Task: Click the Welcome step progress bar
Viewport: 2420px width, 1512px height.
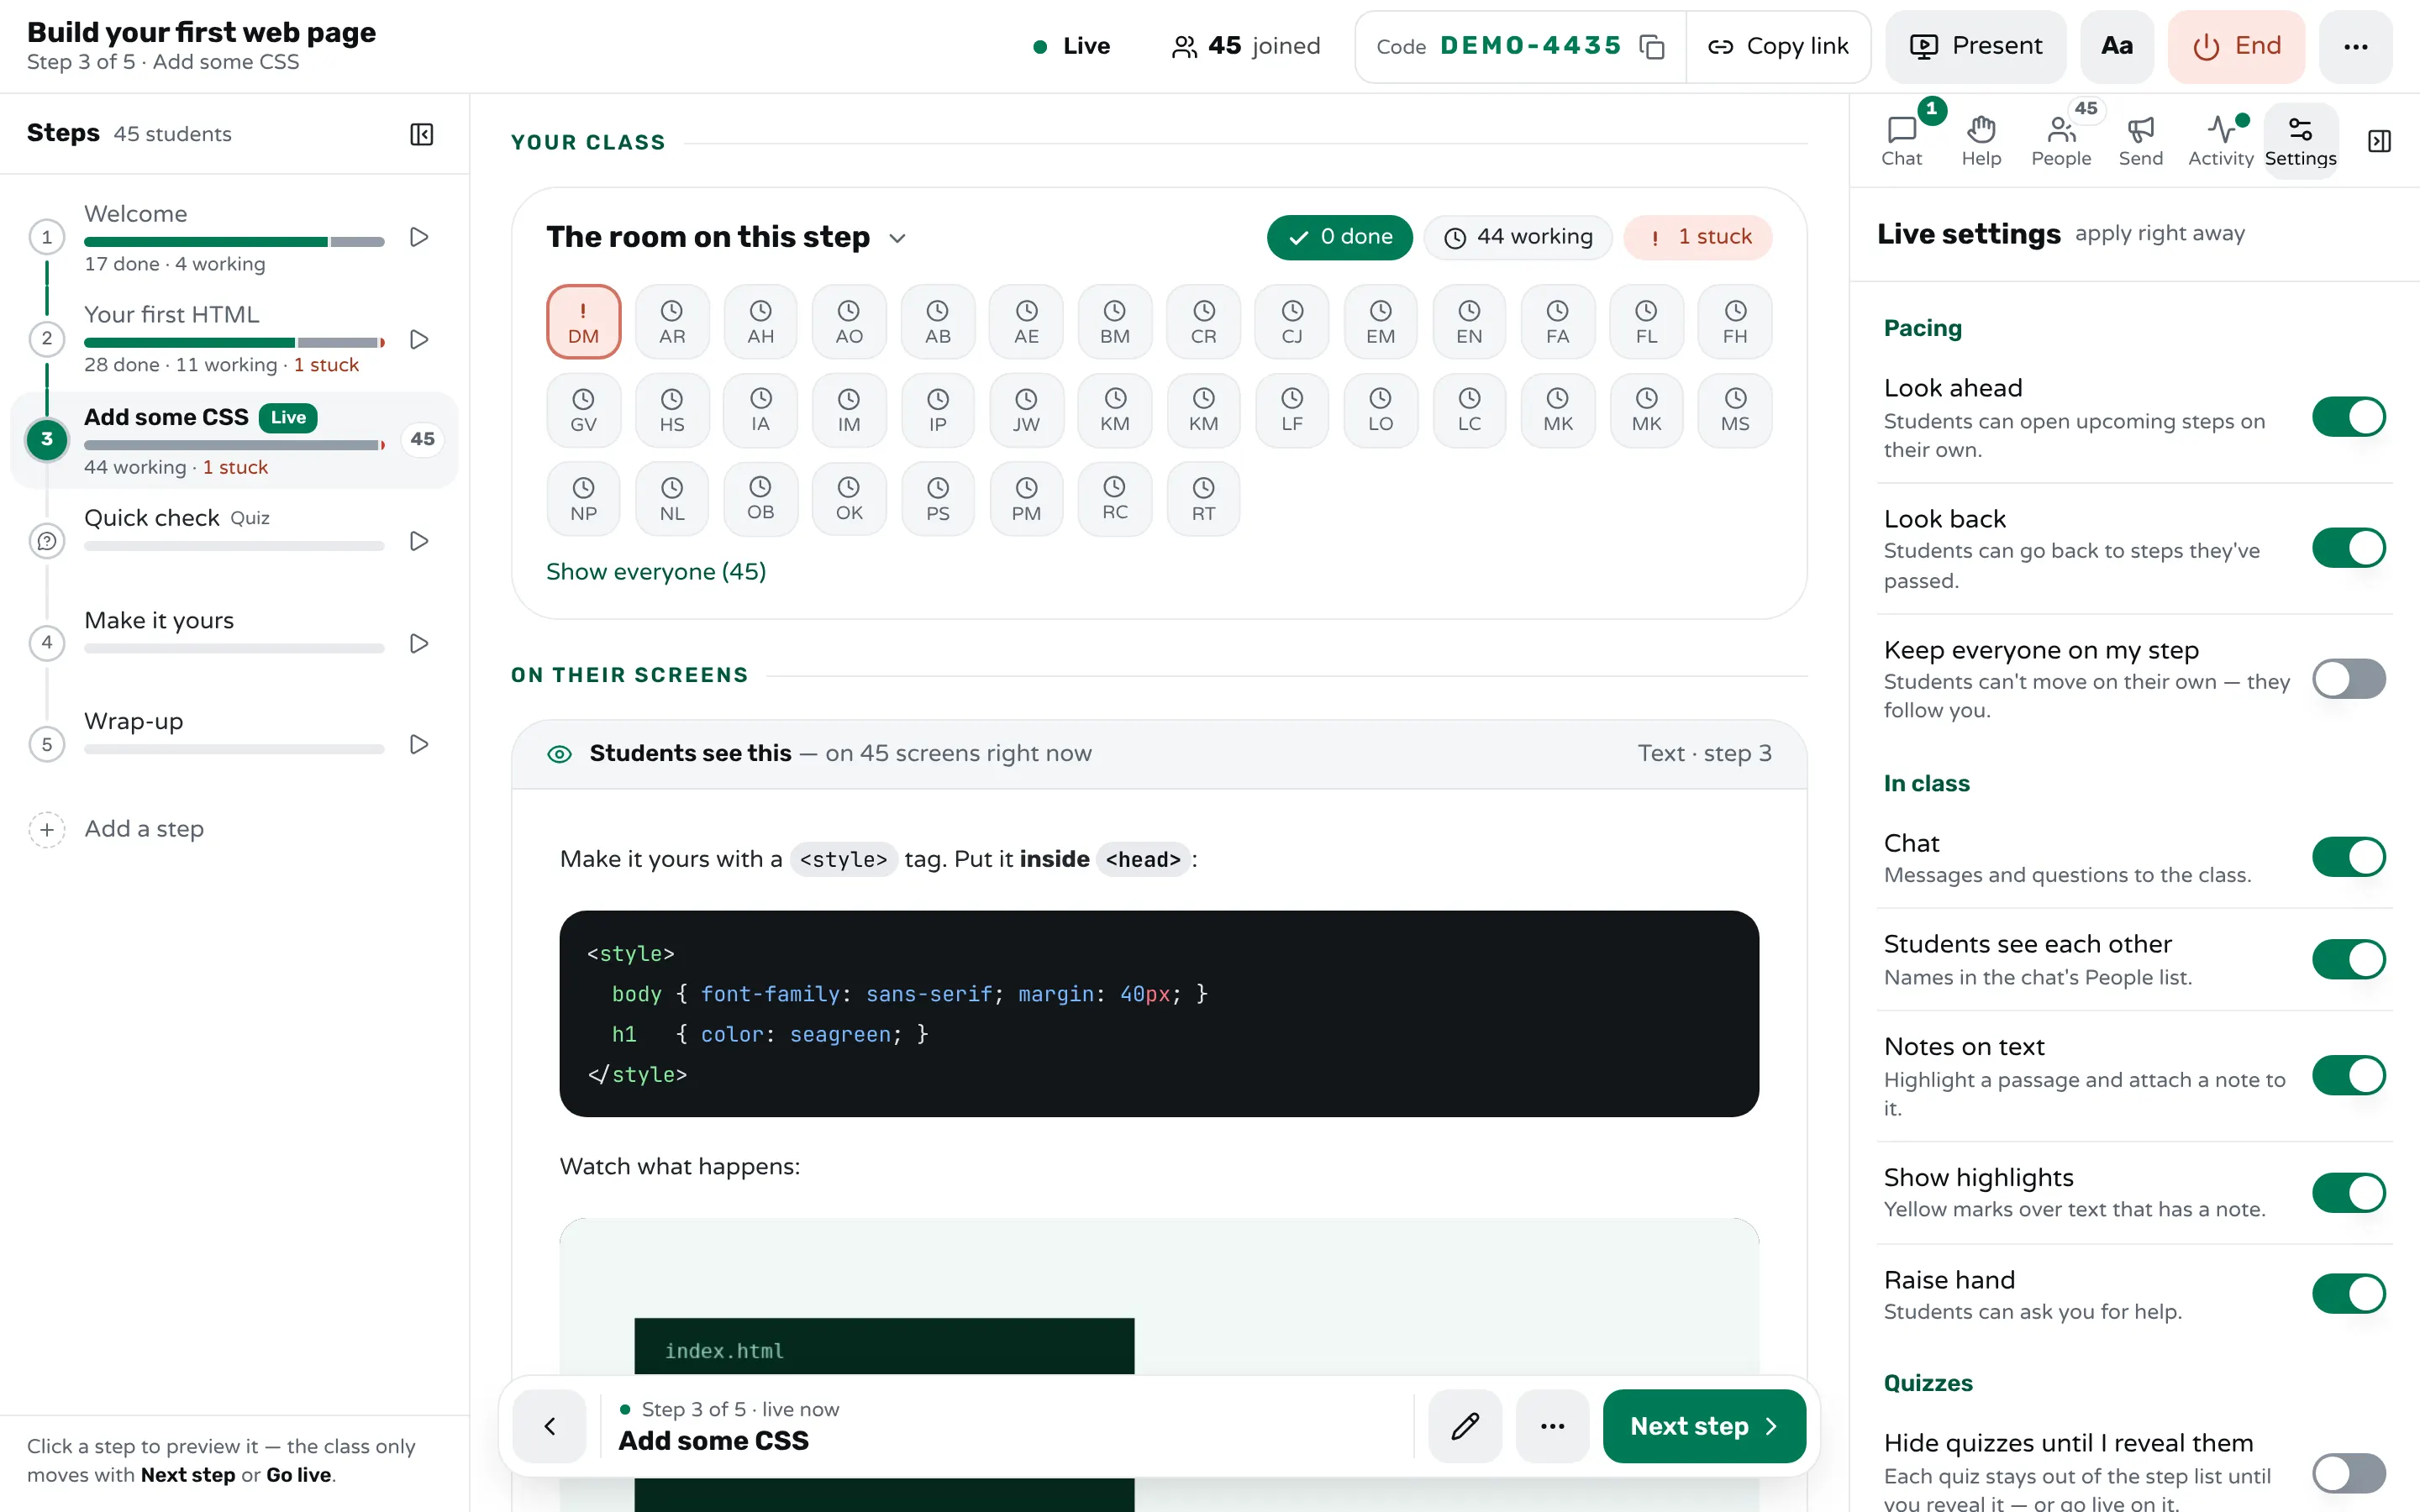Action: [x=234, y=241]
